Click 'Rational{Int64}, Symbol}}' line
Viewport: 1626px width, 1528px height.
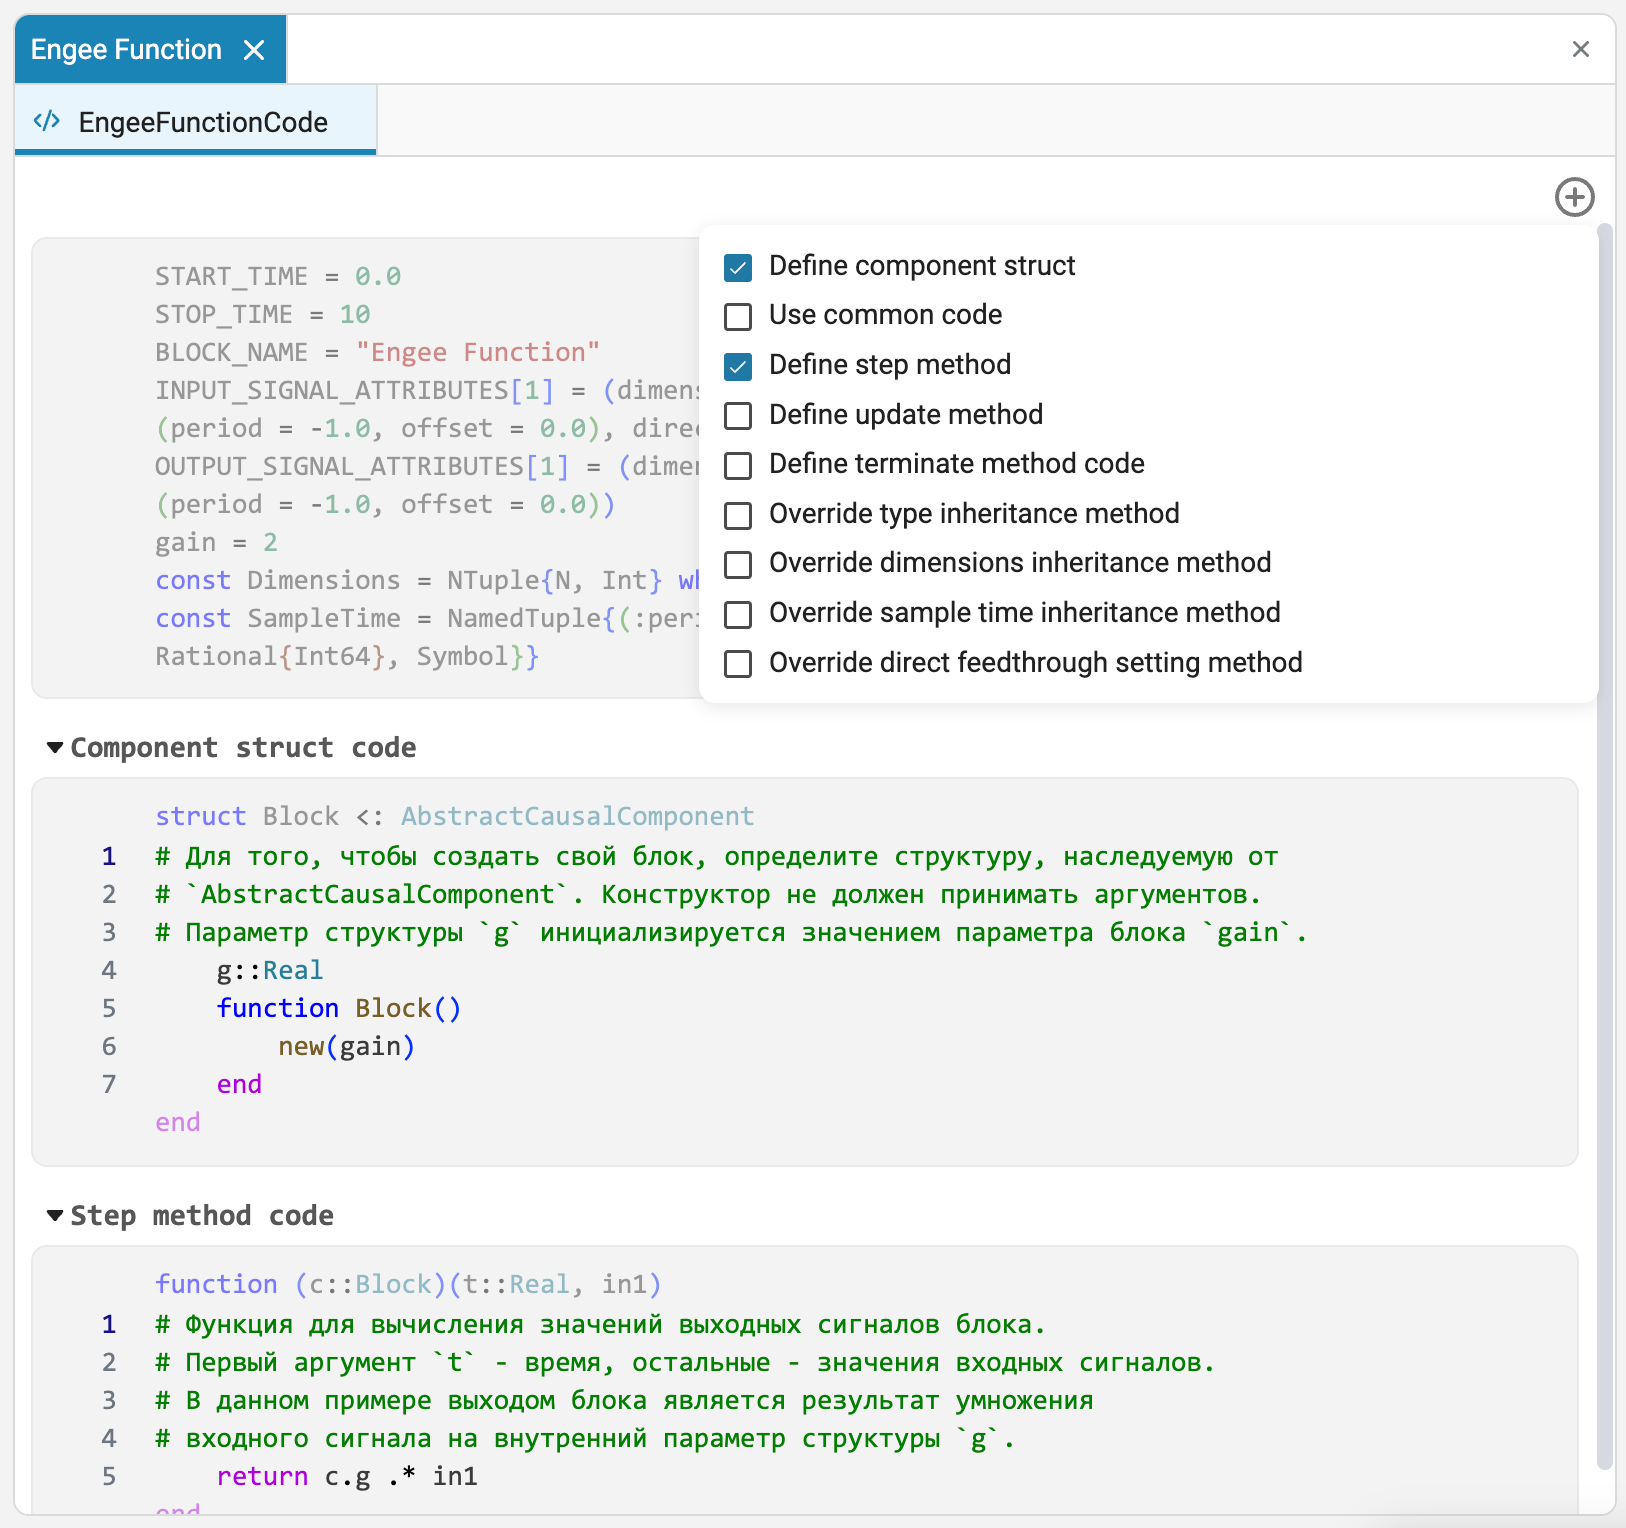click(x=347, y=656)
